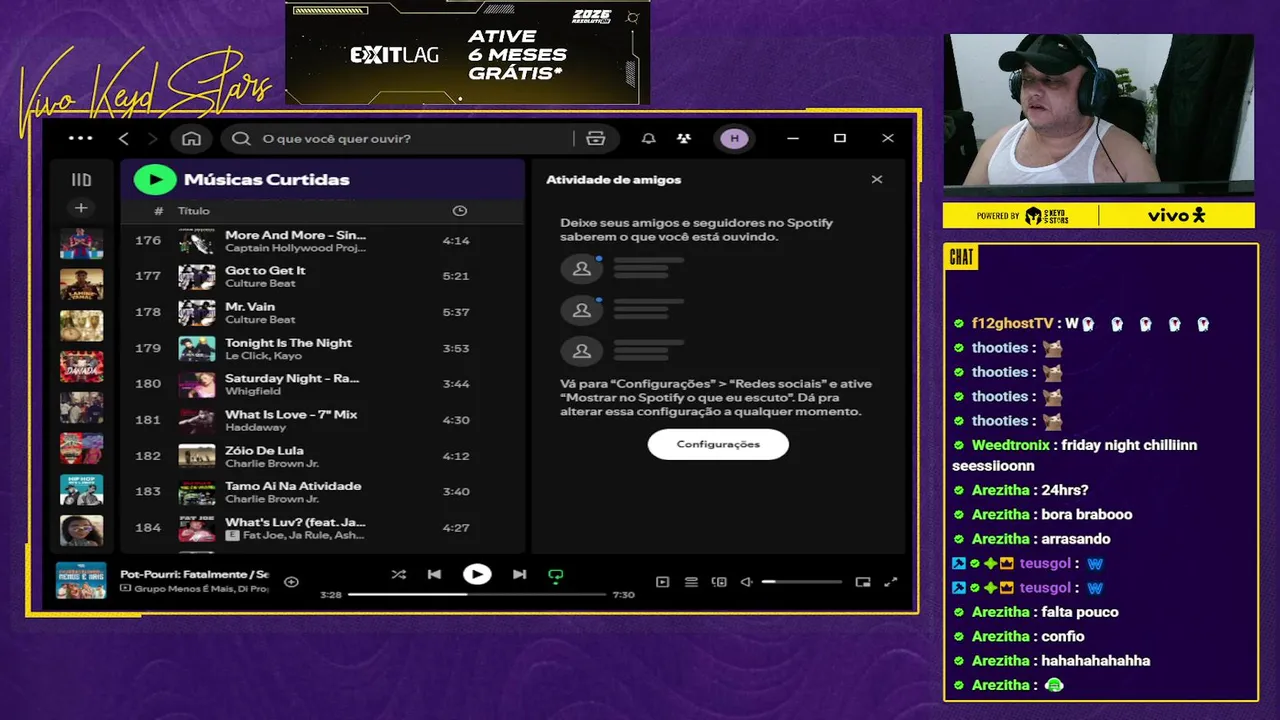Click album cover of 'Zóio De Lula'
Viewport: 1280px width, 720px height.
tap(197, 456)
